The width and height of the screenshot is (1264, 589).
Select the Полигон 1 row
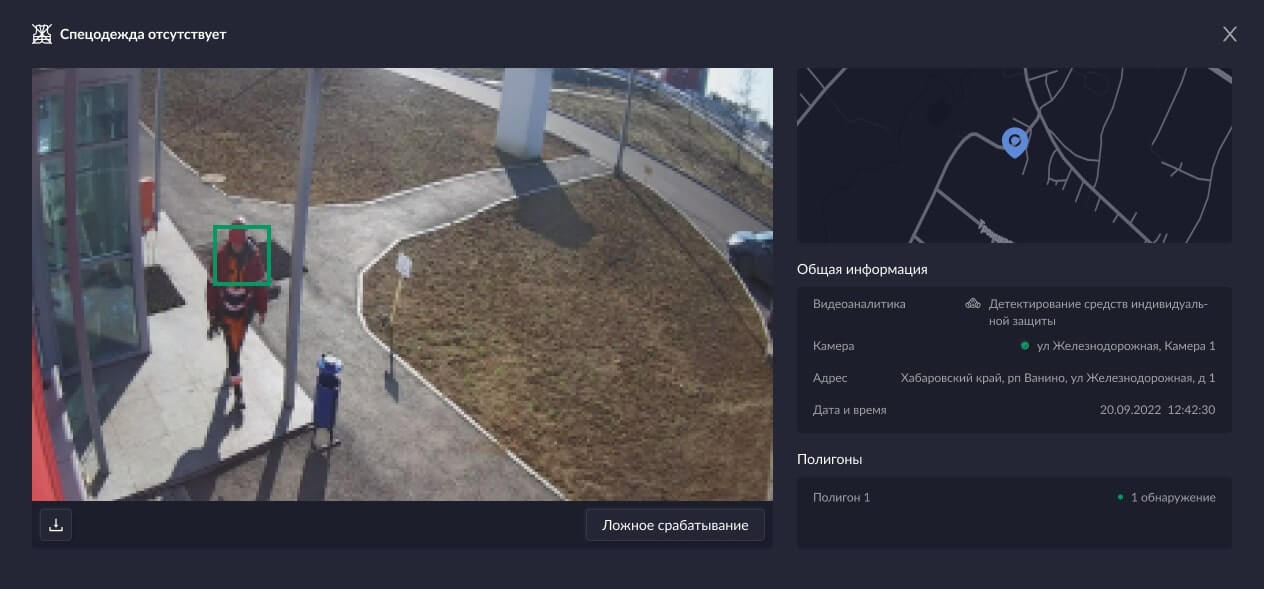pos(1014,497)
